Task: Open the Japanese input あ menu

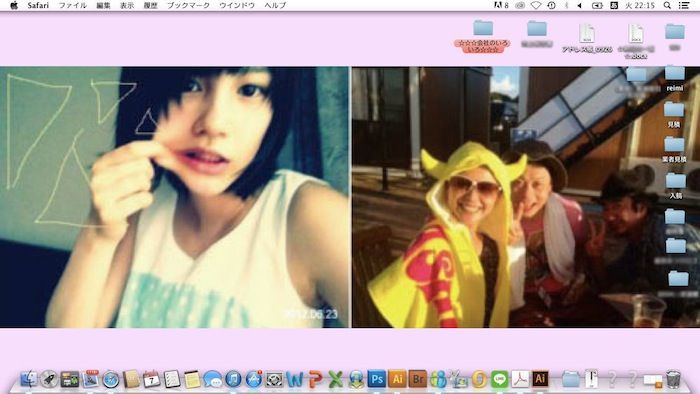Action: point(614,5)
